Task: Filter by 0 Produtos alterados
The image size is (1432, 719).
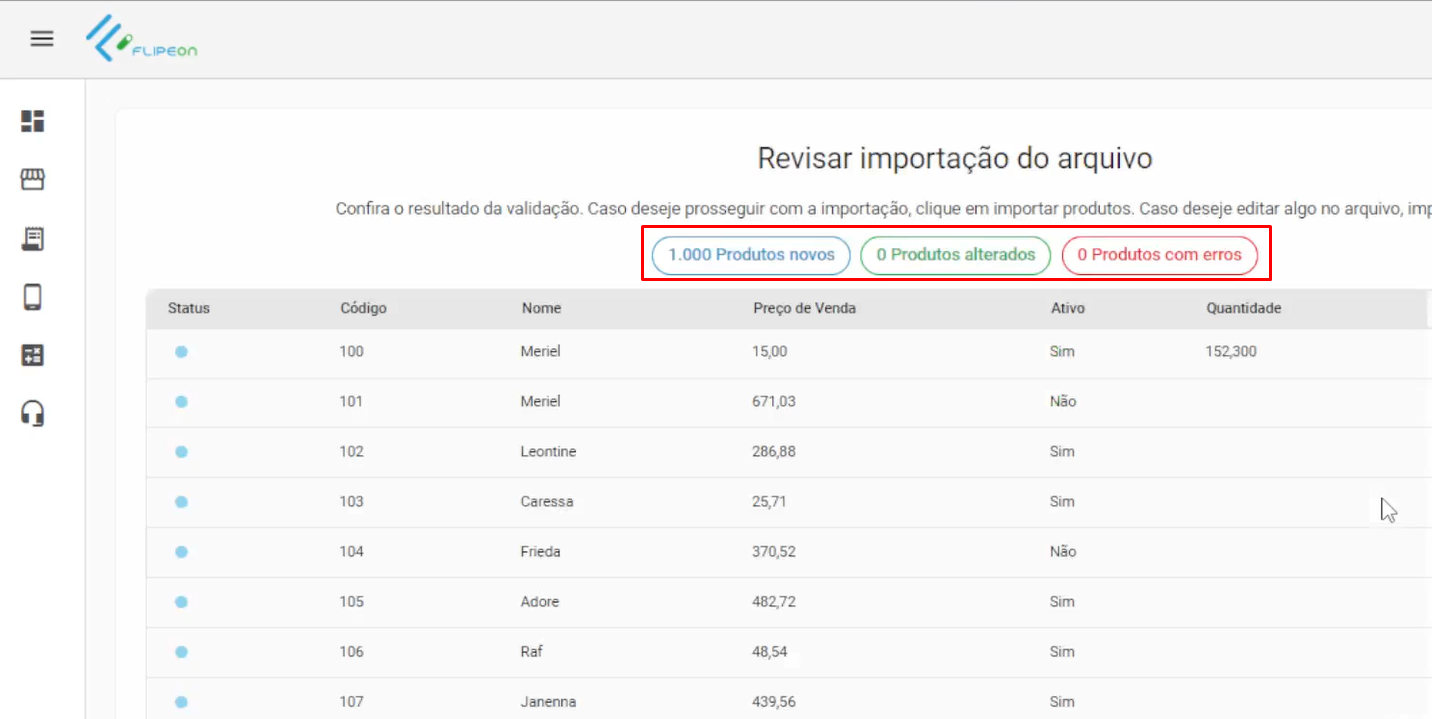Action: 955,255
